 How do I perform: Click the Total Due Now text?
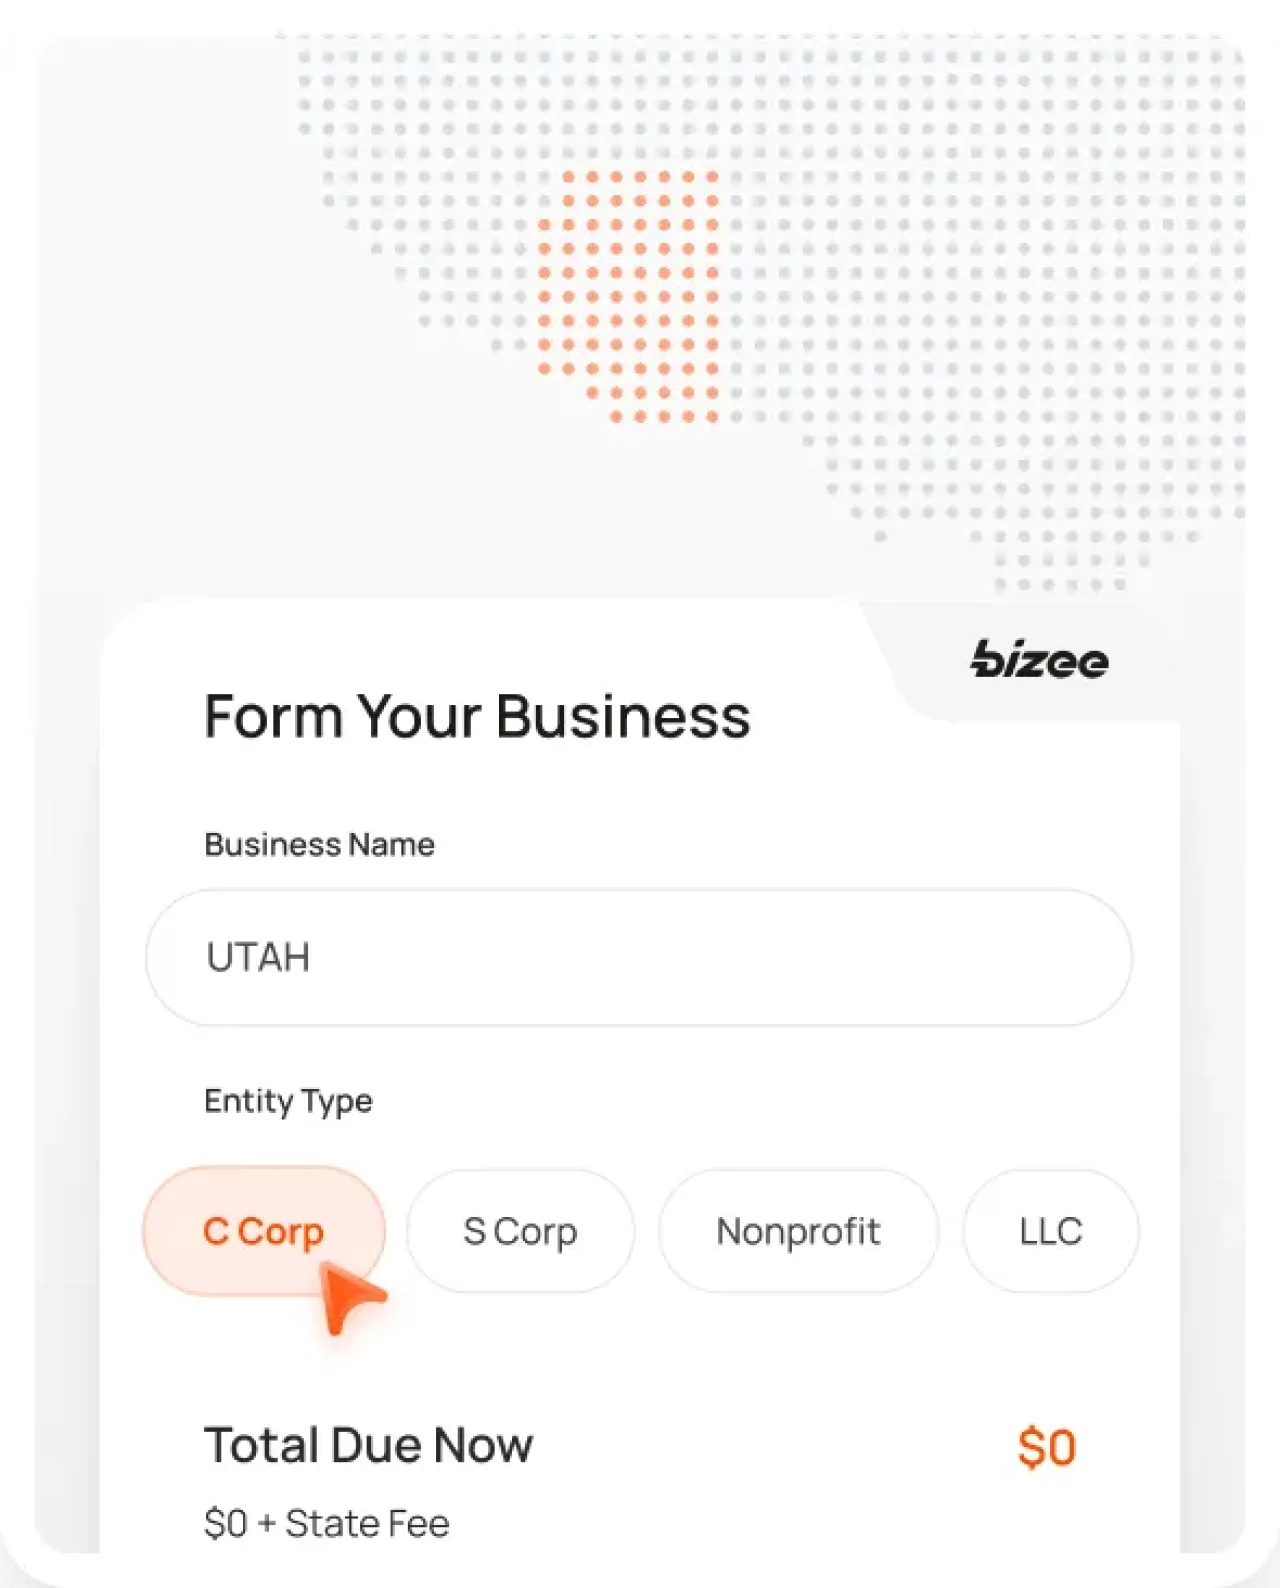tap(369, 1444)
